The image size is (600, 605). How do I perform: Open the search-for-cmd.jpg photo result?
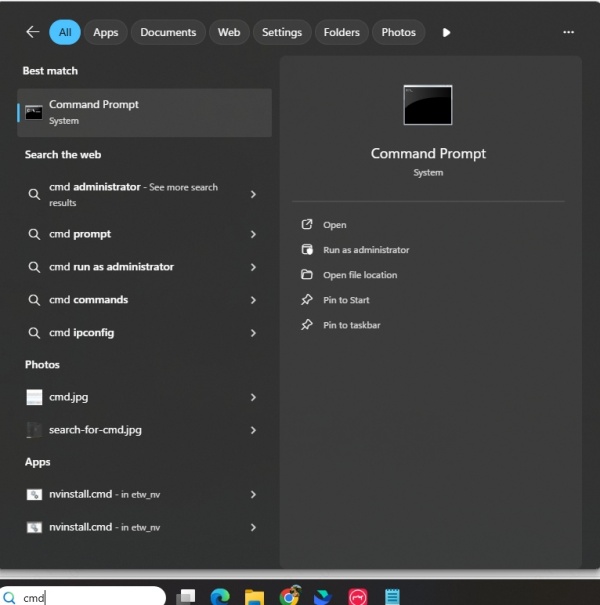(x=95, y=430)
